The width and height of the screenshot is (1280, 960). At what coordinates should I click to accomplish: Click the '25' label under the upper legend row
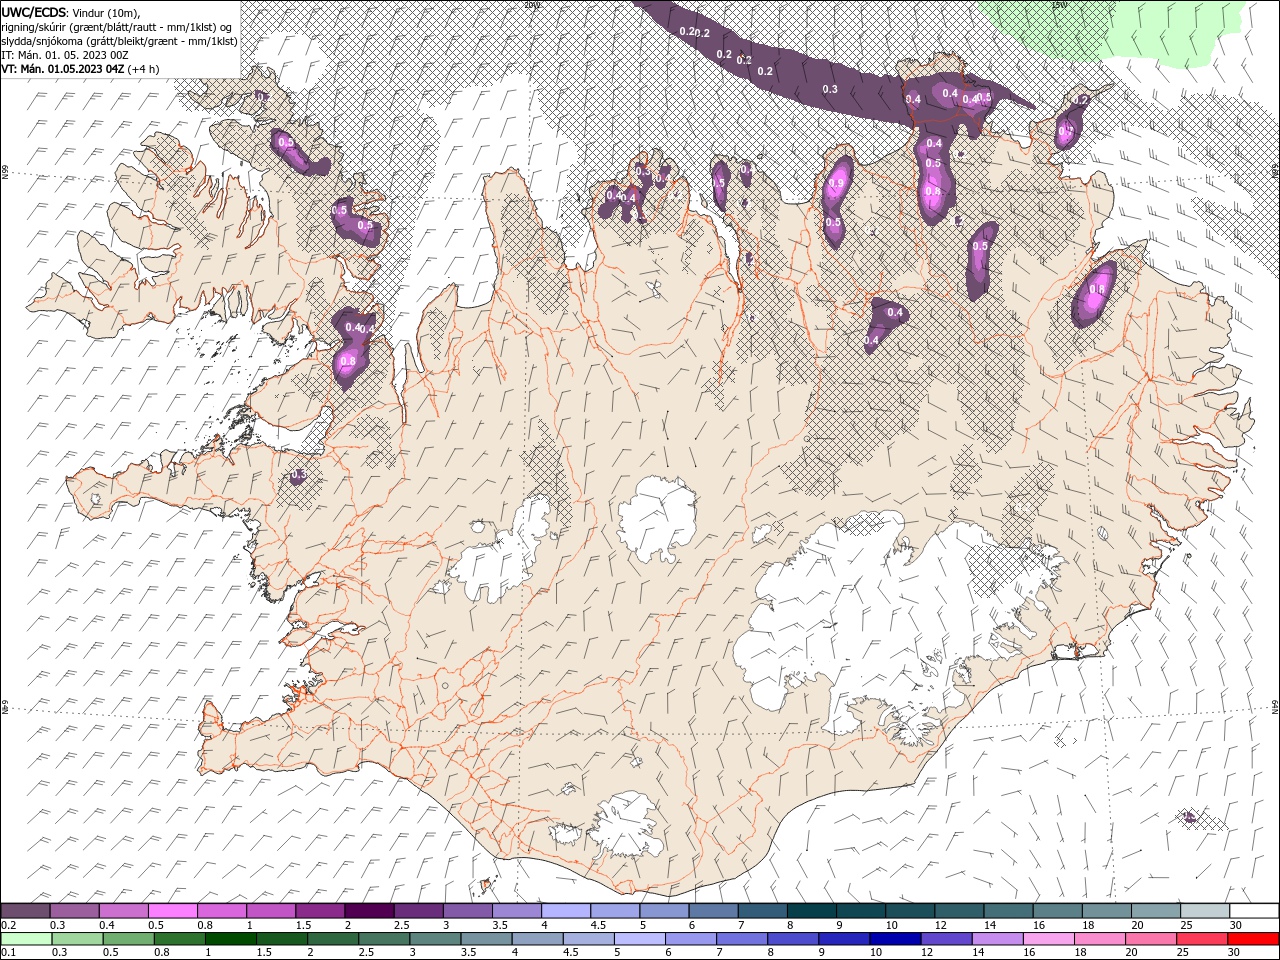pos(1187,925)
